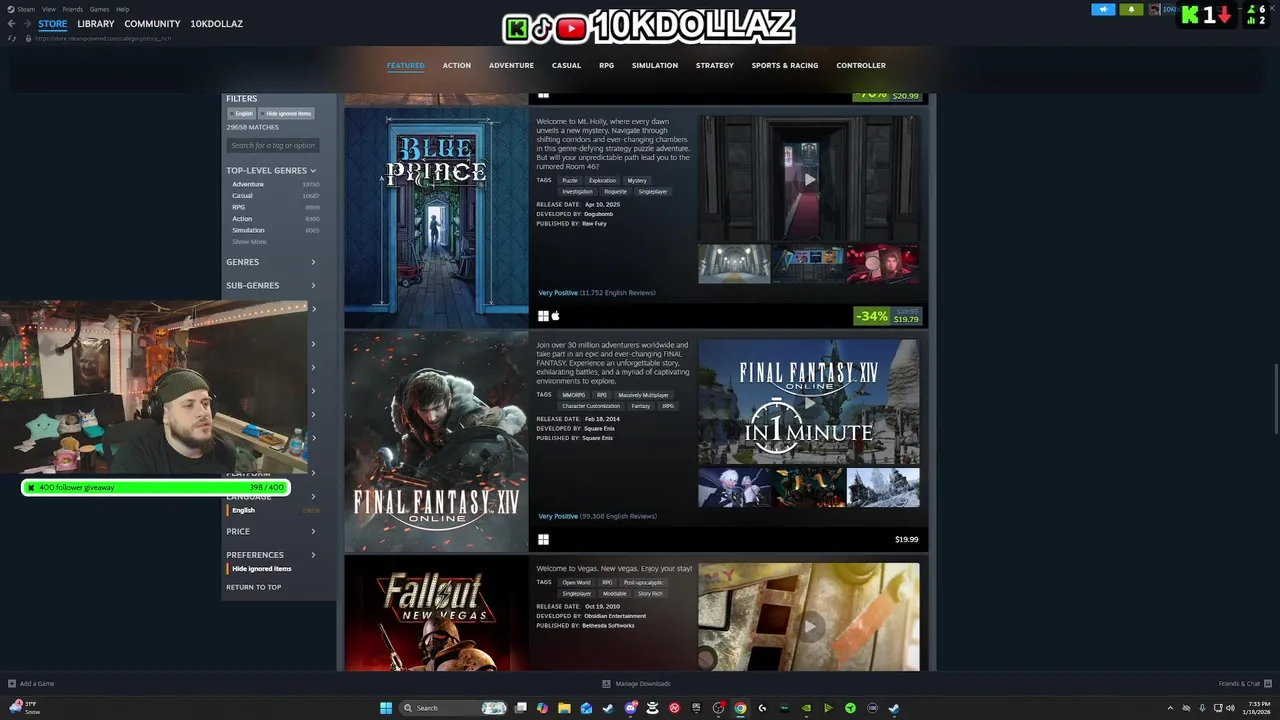This screenshot has width=1280, height=720.
Task: Open the user avatar in Steam header
Action: tap(1155, 10)
